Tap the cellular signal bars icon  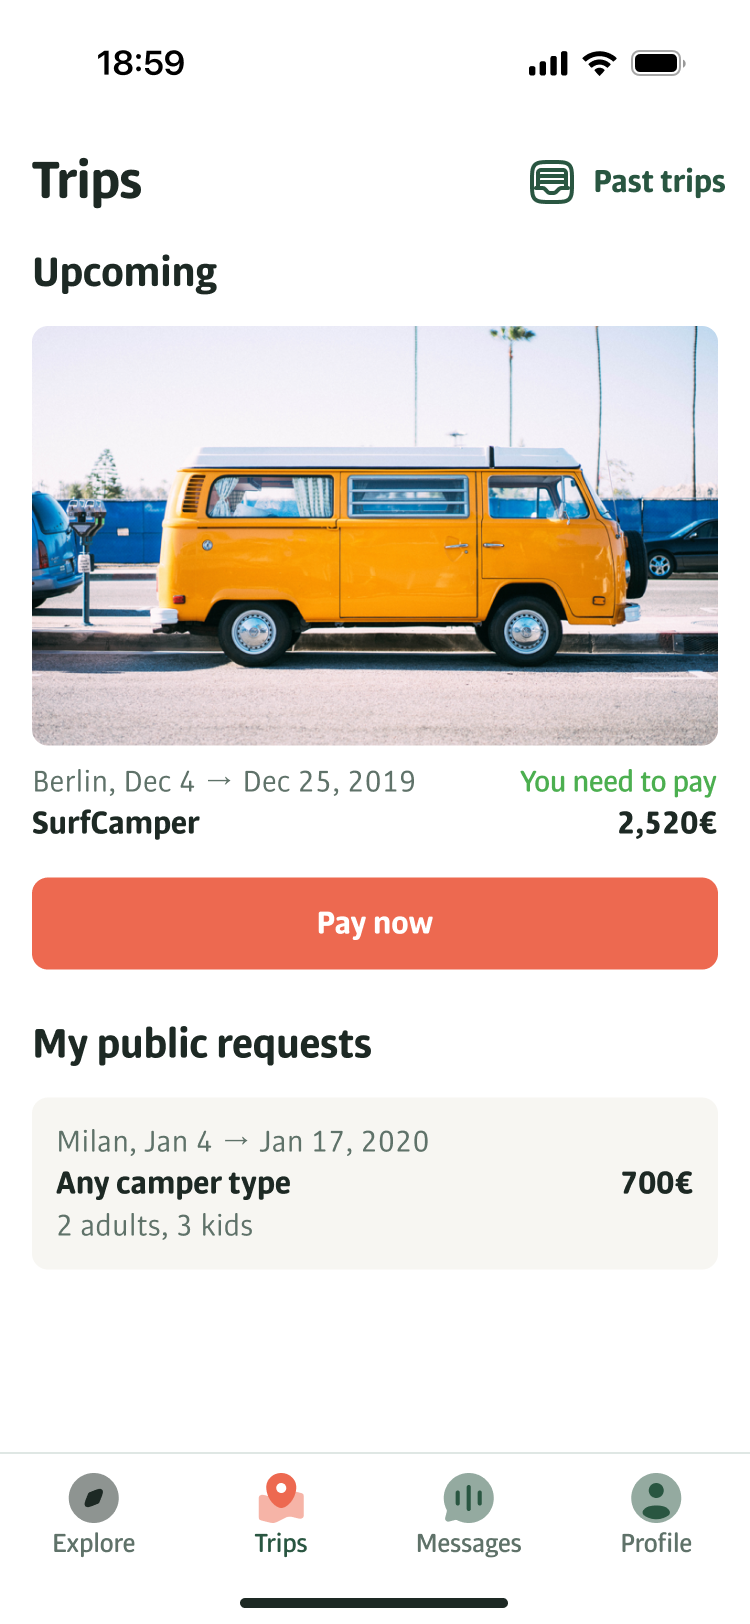548,65
